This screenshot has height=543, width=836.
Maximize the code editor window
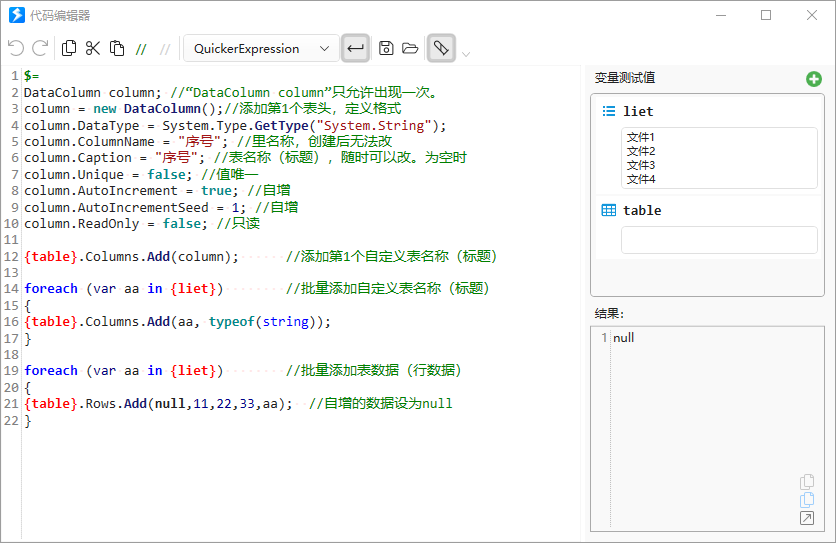(766, 15)
